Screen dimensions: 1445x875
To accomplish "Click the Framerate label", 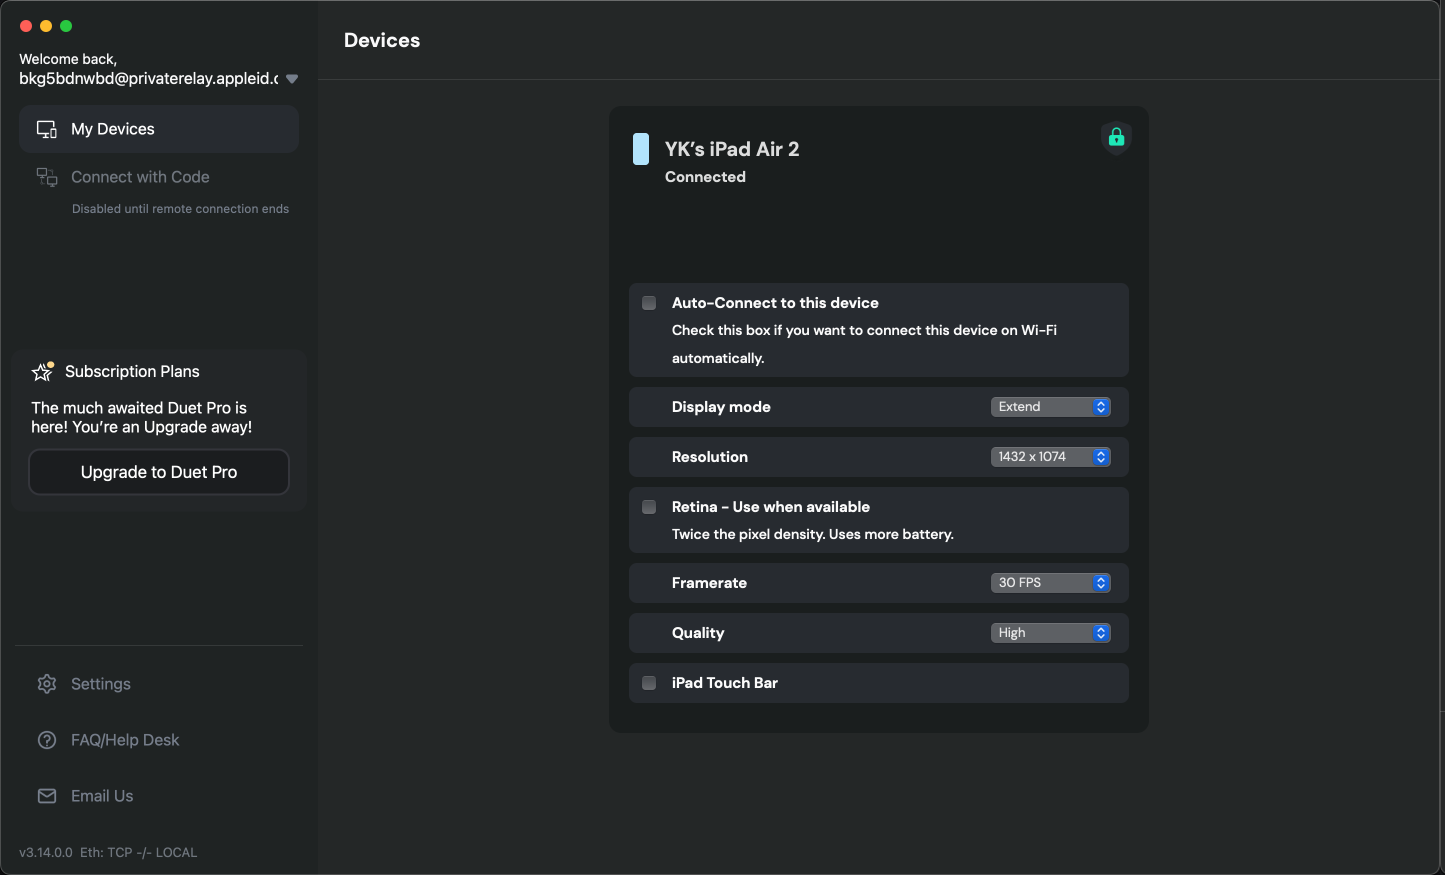I will pyautogui.click(x=709, y=583).
